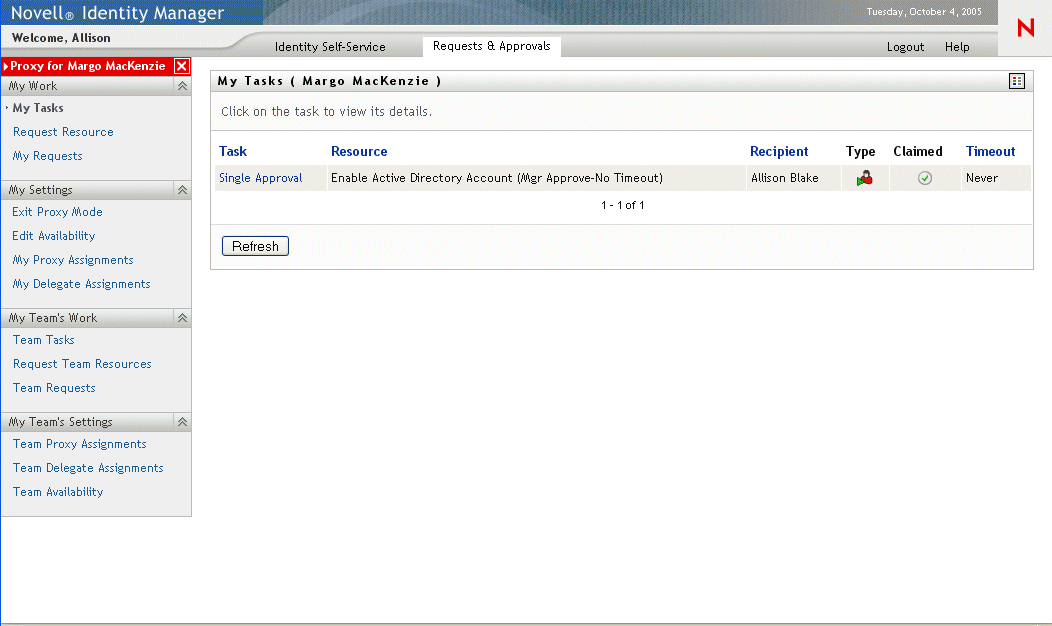The height and width of the screenshot is (626, 1052).
Task: Collapse the My Team's Work section
Action: point(182,318)
